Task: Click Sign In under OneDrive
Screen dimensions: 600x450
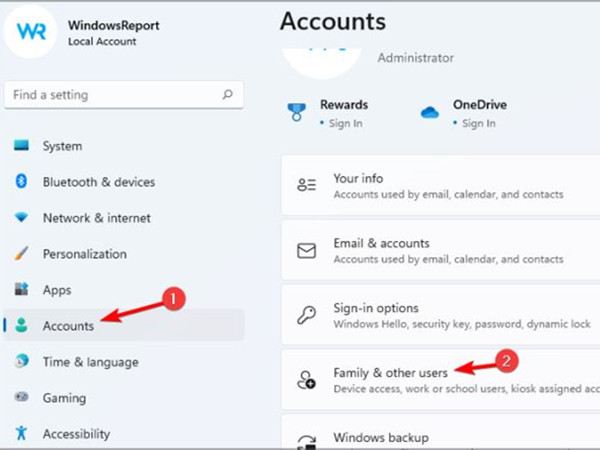Action: tap(477, 124)
